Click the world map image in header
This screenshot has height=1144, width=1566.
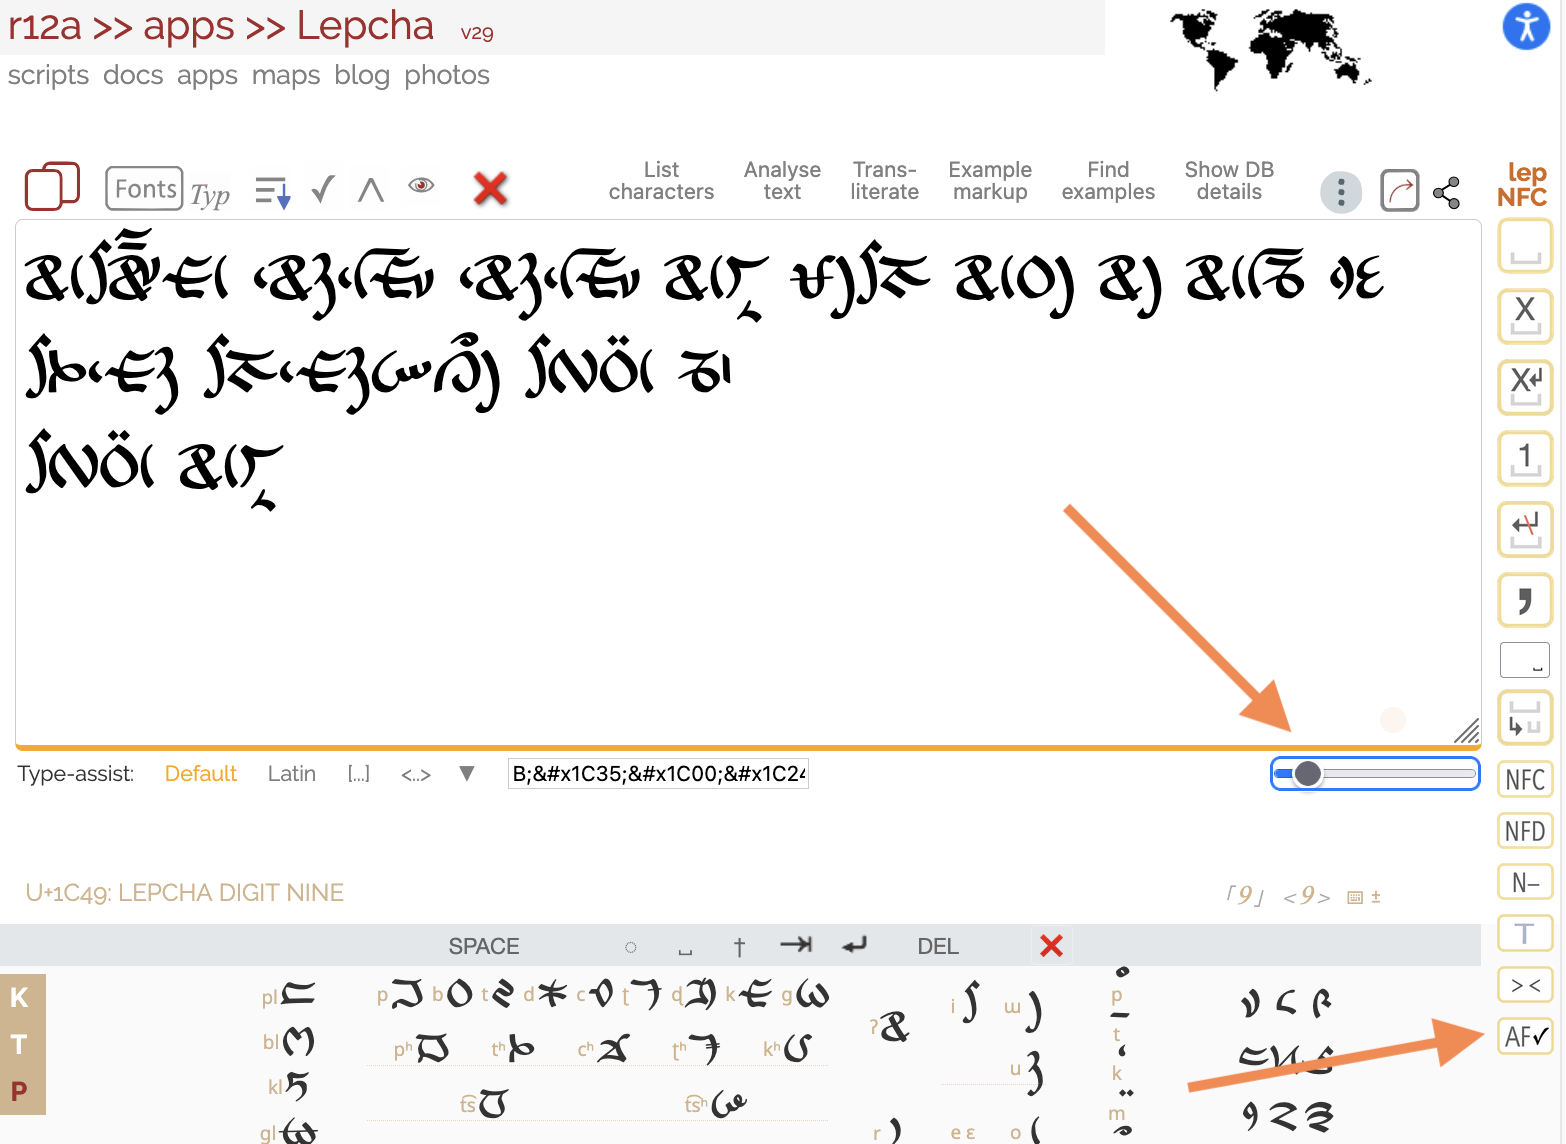point(1270,48)
